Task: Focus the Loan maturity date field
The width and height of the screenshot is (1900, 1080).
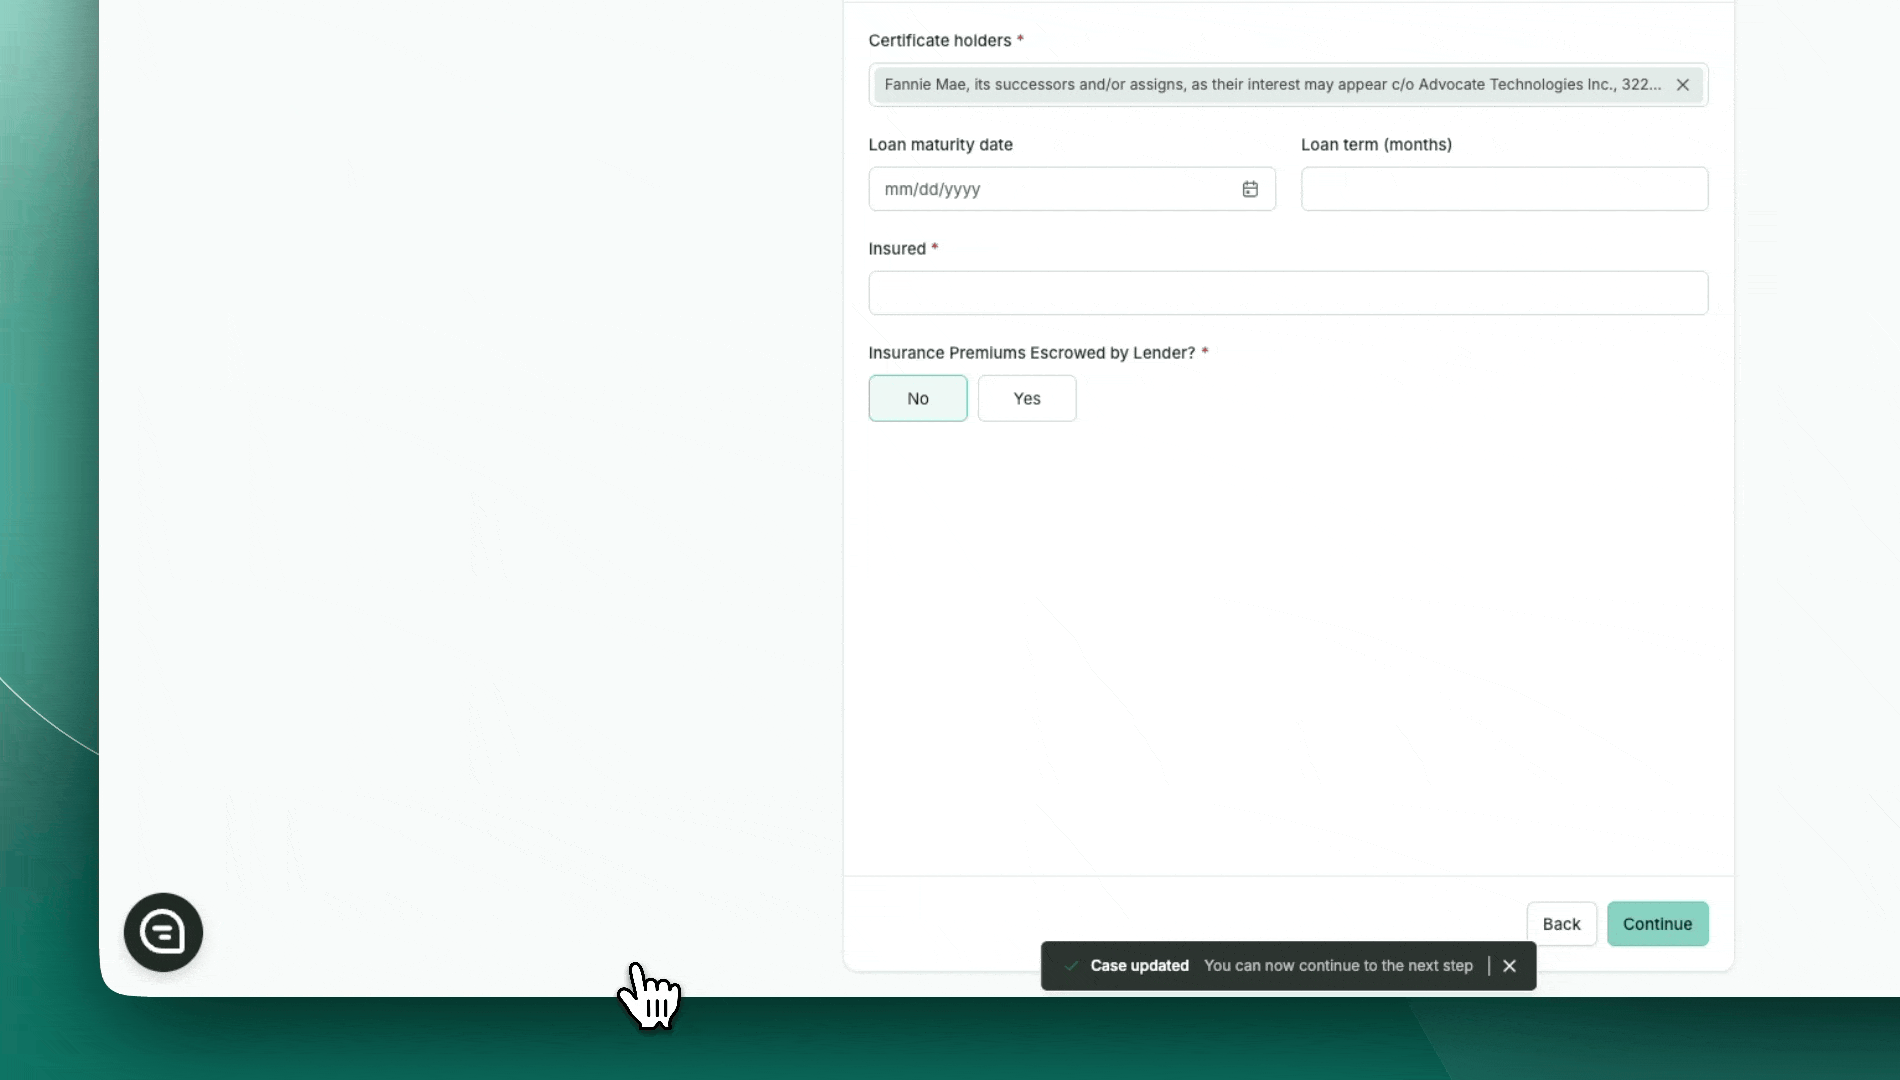Action: (1050, 189)
